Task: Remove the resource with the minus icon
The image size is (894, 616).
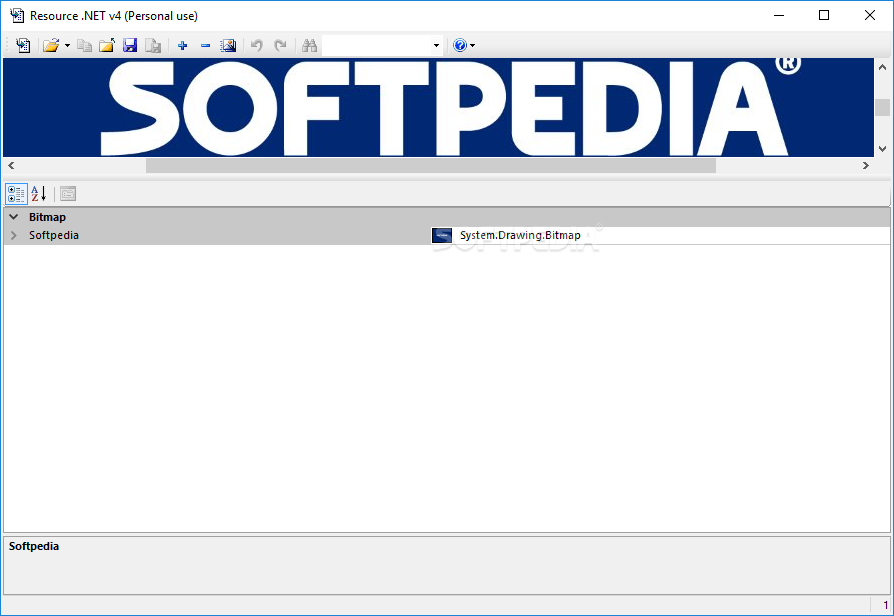Action: [x=205, y=46]
